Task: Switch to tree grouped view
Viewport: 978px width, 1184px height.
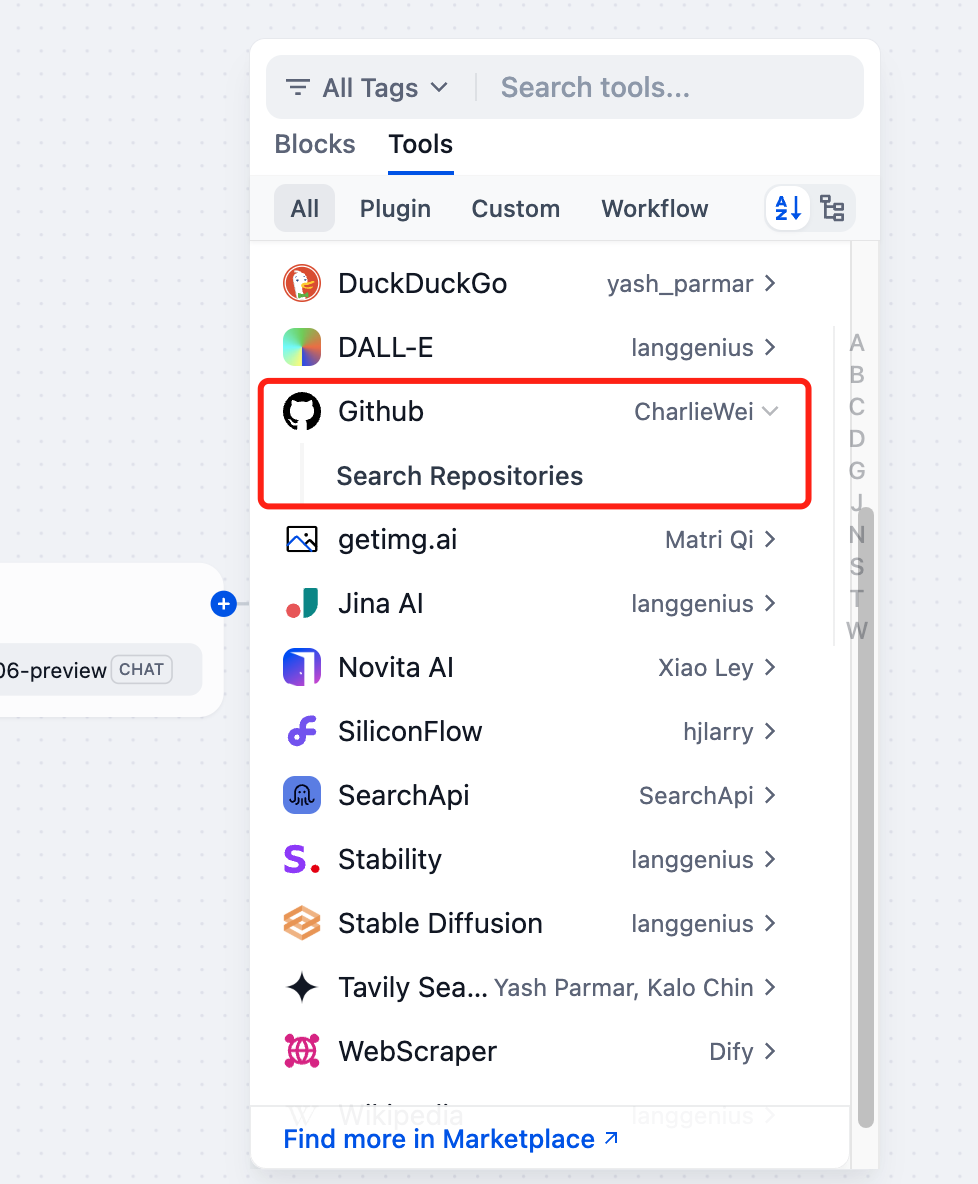Action: click(x=832, y=208)
